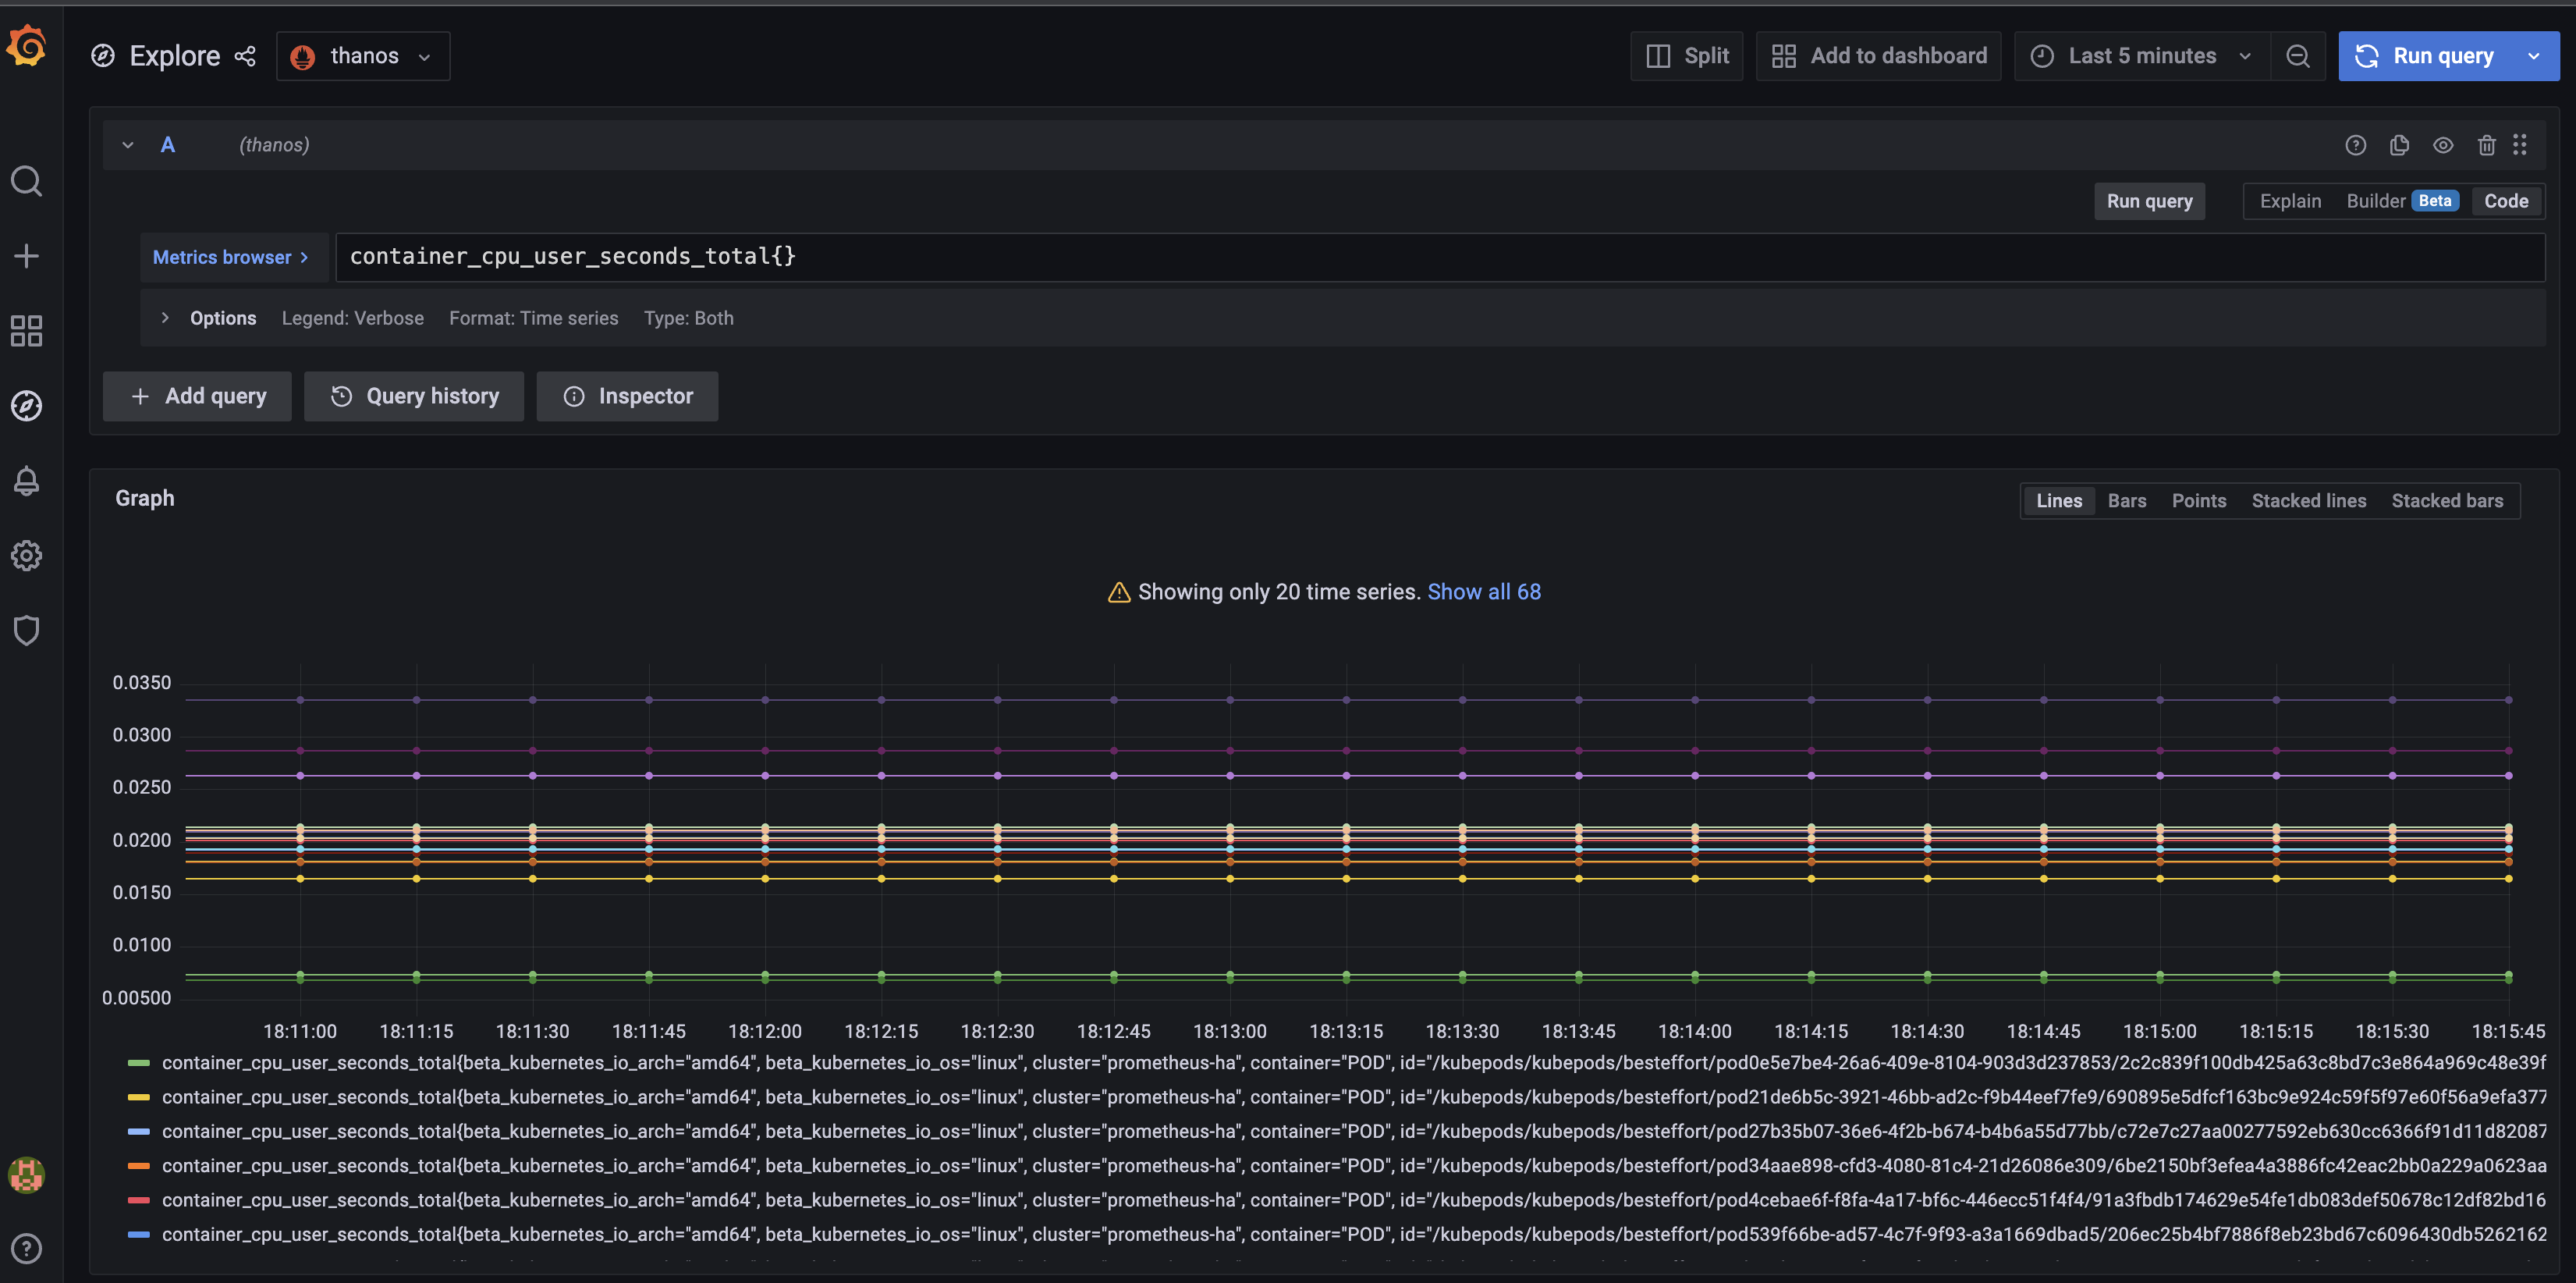Open the search icon in sidebar
The width and height of the screenshot is (2576, 1283).
click(27, 181)
